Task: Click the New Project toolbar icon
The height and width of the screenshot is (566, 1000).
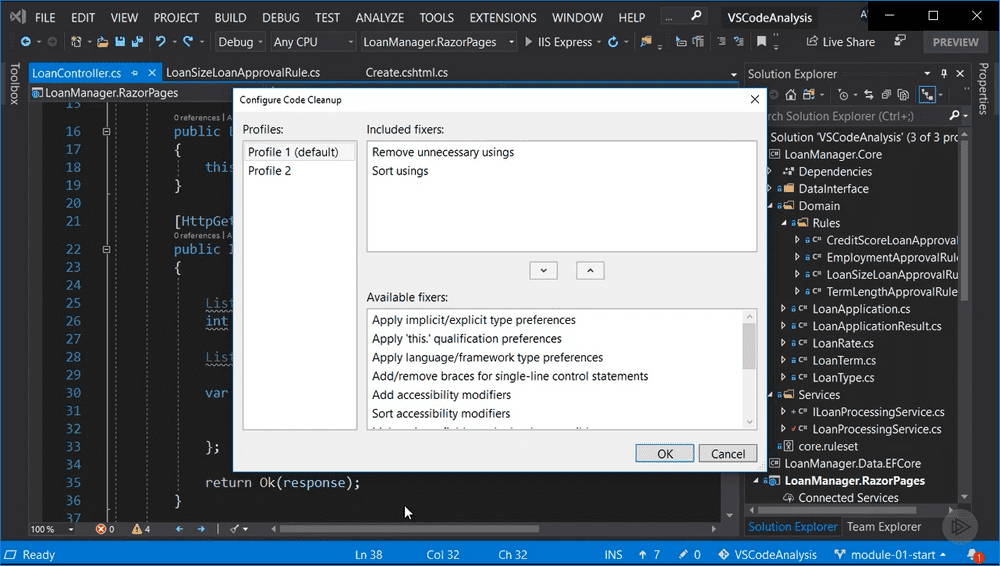Action: (x=76, y=42)
